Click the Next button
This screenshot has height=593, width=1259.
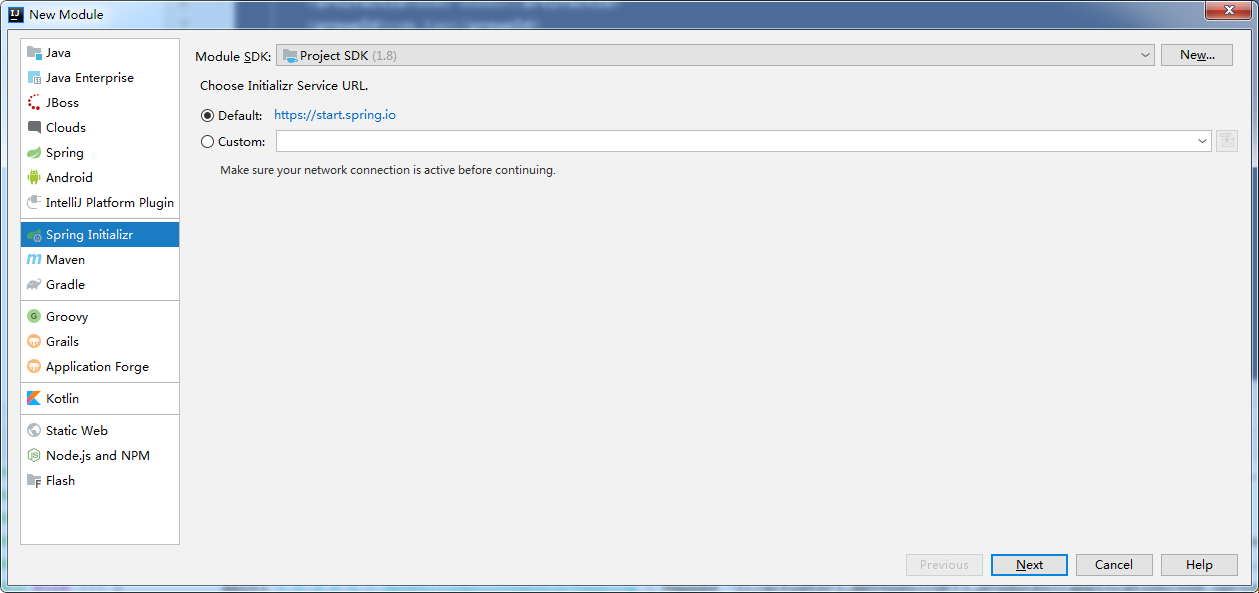(1029, 565)
